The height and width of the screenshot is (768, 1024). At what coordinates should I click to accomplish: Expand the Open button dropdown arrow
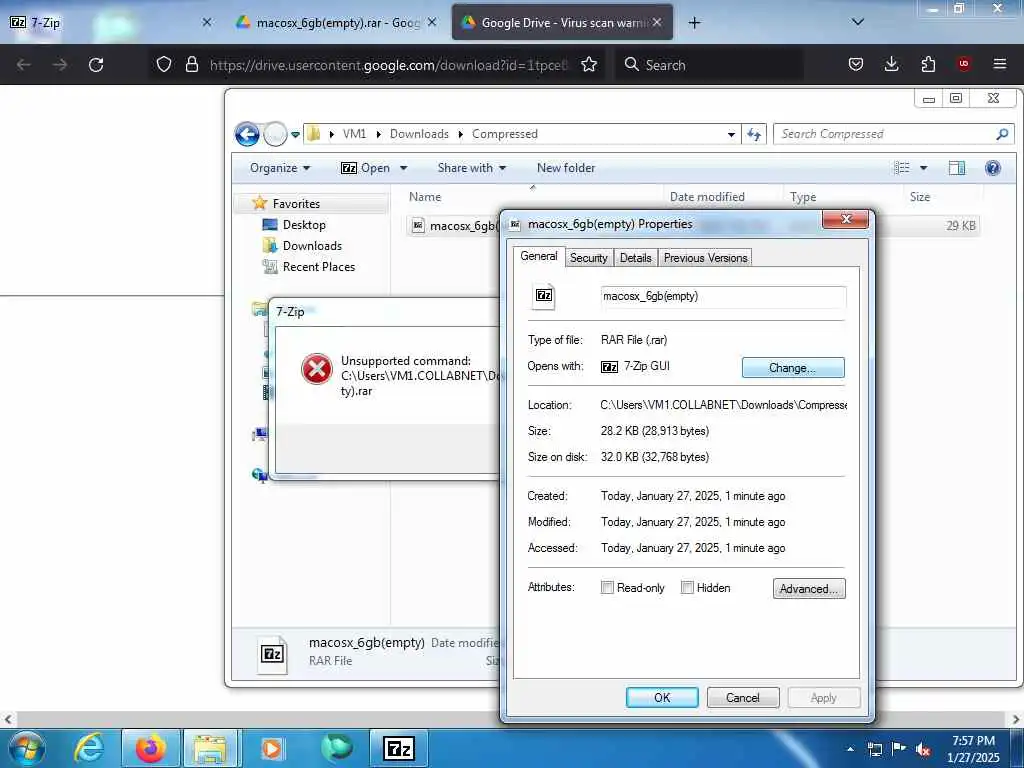point(404,168)
